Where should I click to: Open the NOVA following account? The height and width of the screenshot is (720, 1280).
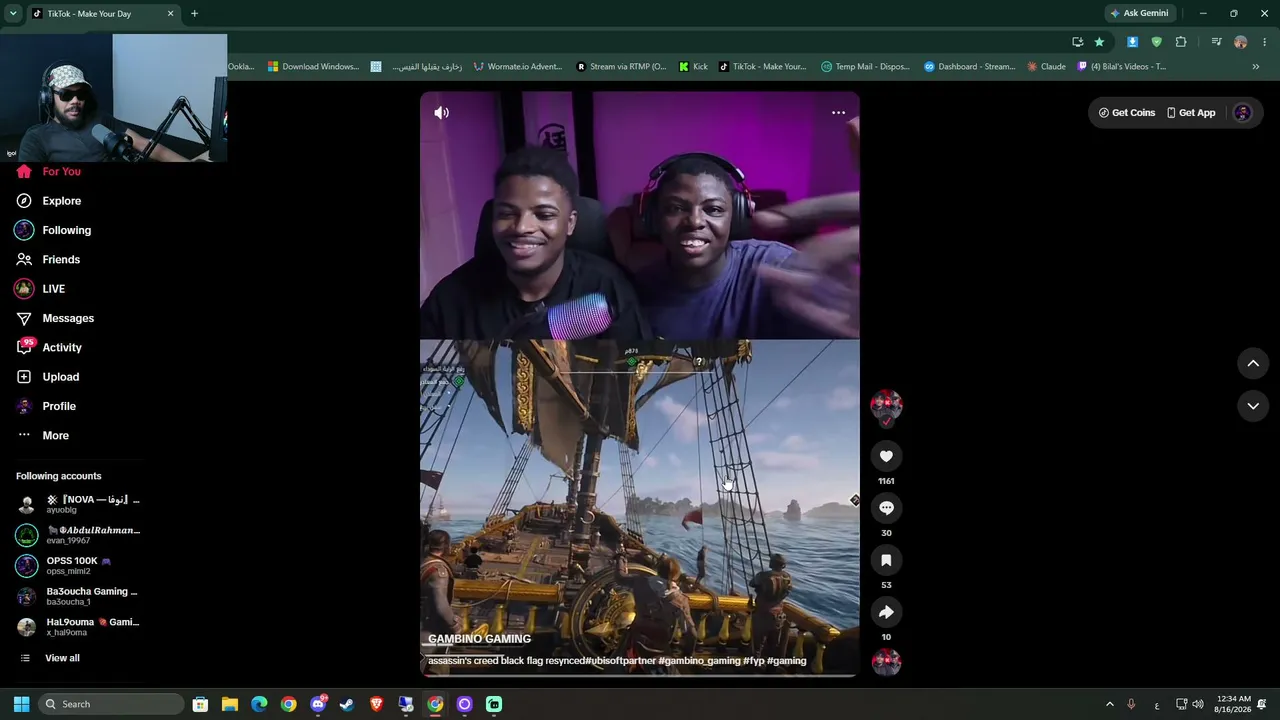click(78, 504)
